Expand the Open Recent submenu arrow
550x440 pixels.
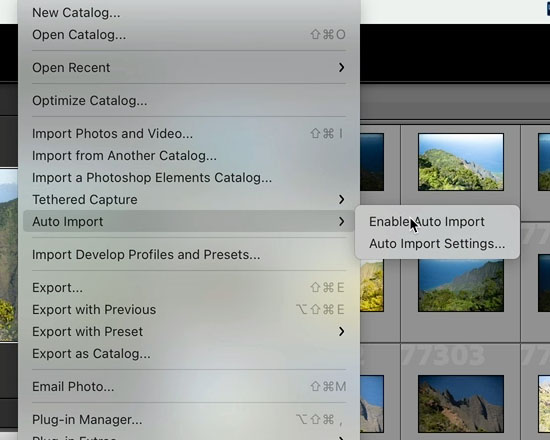341,67
